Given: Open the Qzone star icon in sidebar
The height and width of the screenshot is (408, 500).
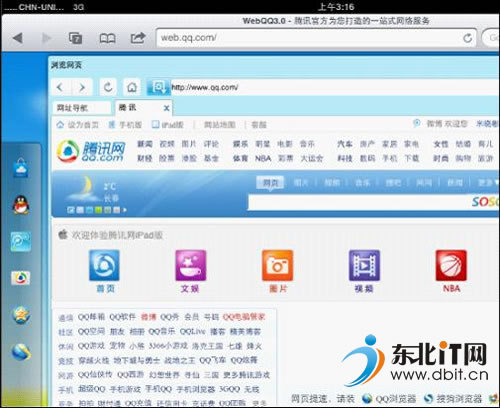Looking at the screenshot, I should point(21,315).
